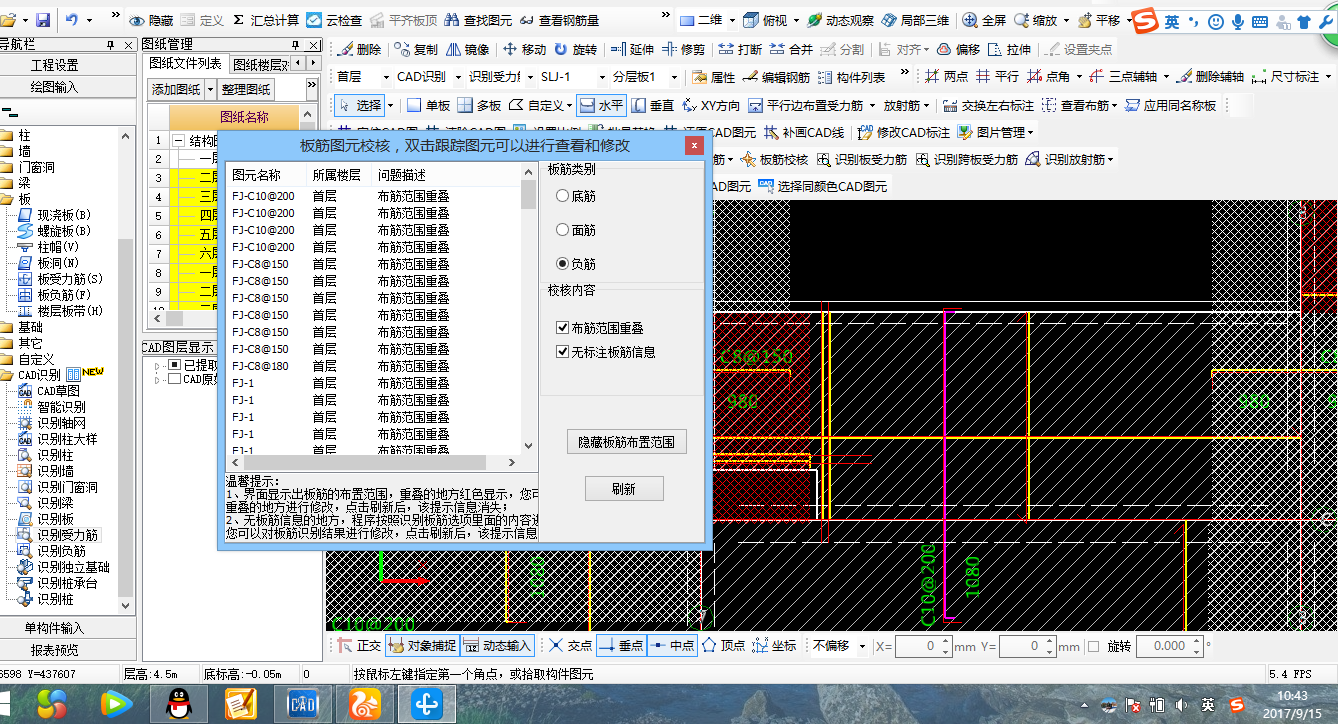Open QQ penguin app in taskbar
Image resolution: width=1338 pixels, height=724 pixels.
179,705
